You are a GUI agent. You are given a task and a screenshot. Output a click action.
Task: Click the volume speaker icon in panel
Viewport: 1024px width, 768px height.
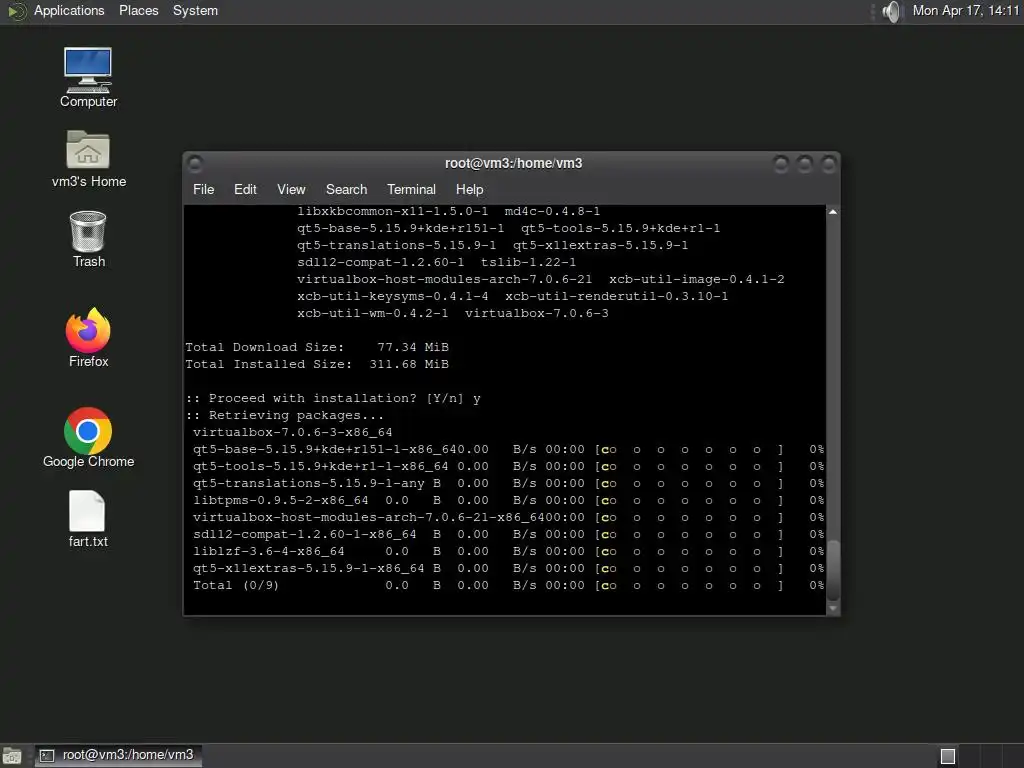point(891,11)
